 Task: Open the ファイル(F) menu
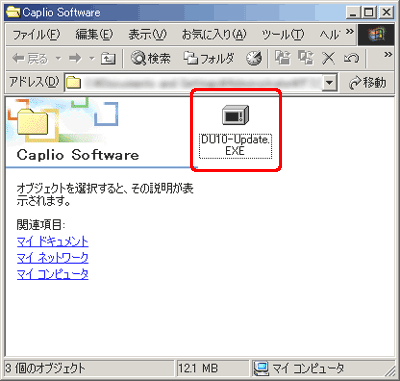coord(36,34)
